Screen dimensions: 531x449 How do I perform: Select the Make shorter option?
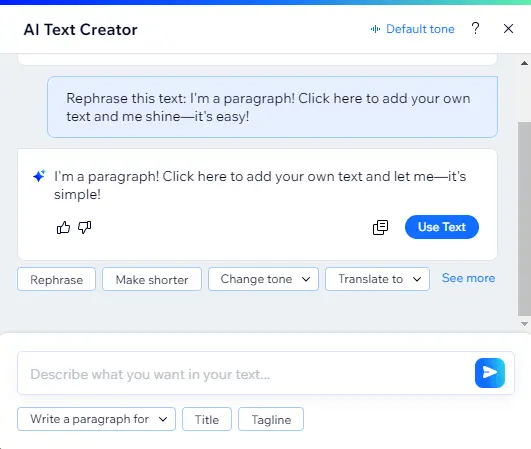152,279
